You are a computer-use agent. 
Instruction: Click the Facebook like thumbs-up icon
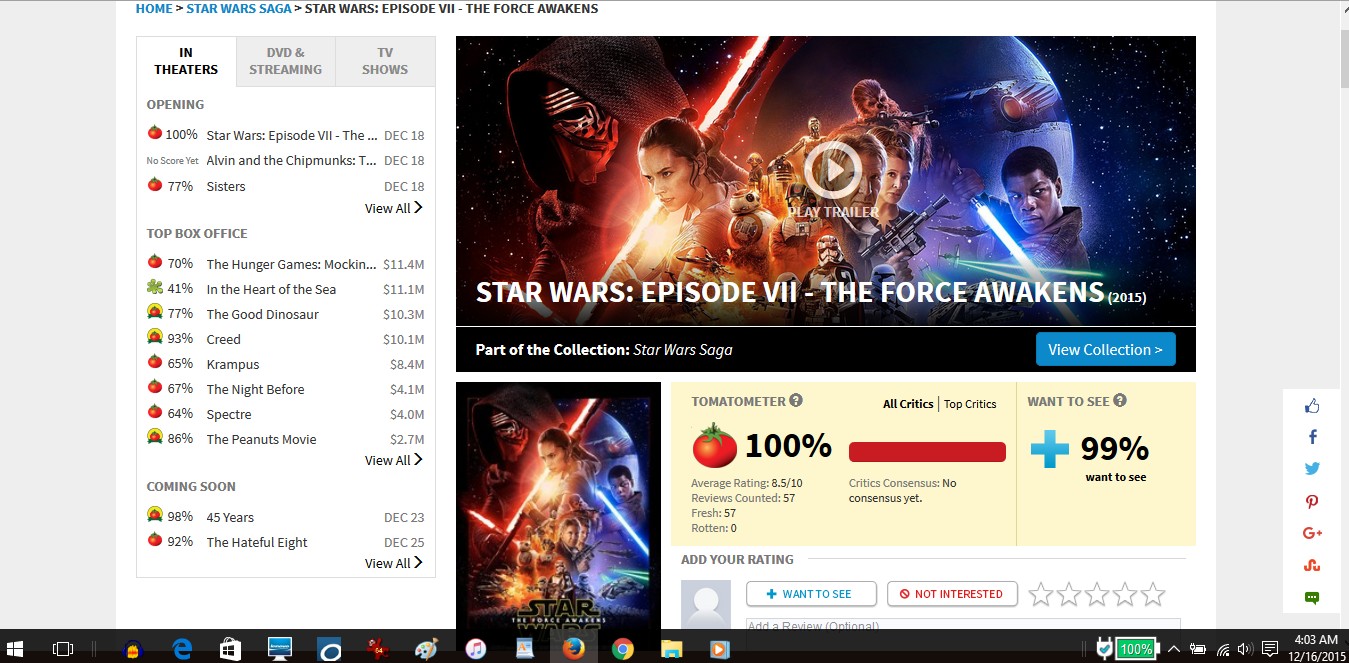click(x=1312, y=406)
